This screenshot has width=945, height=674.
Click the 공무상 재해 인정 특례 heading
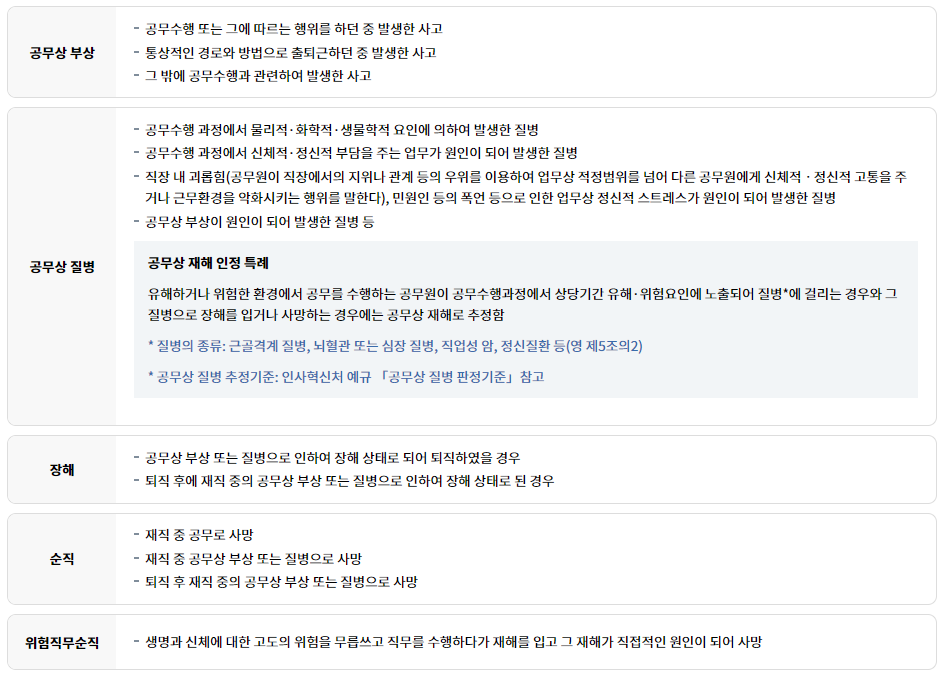pyautogui.click(x=208, y=263)
